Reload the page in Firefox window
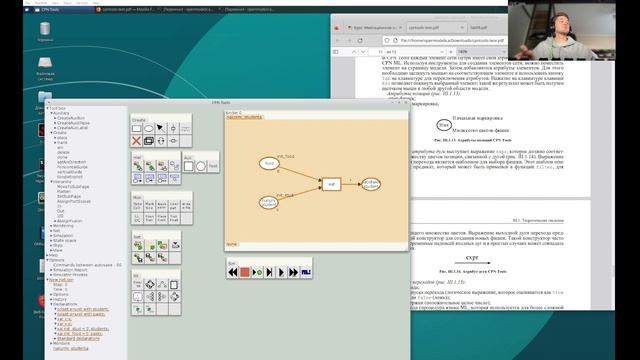Viewport: 640px width, 360px height. coord(360,40)
